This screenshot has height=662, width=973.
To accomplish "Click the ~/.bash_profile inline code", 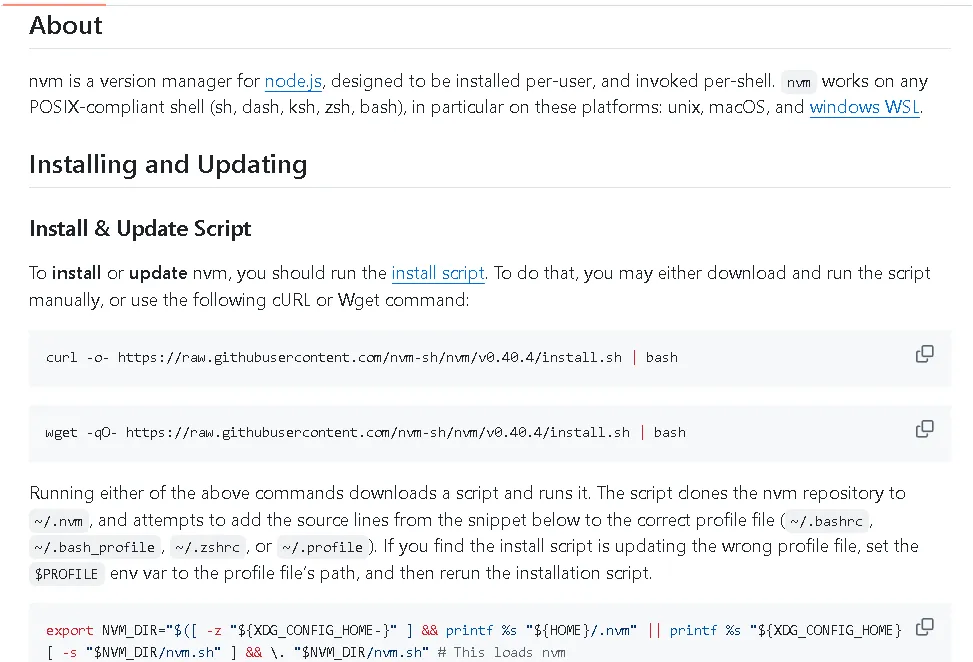I will (94, 547).
